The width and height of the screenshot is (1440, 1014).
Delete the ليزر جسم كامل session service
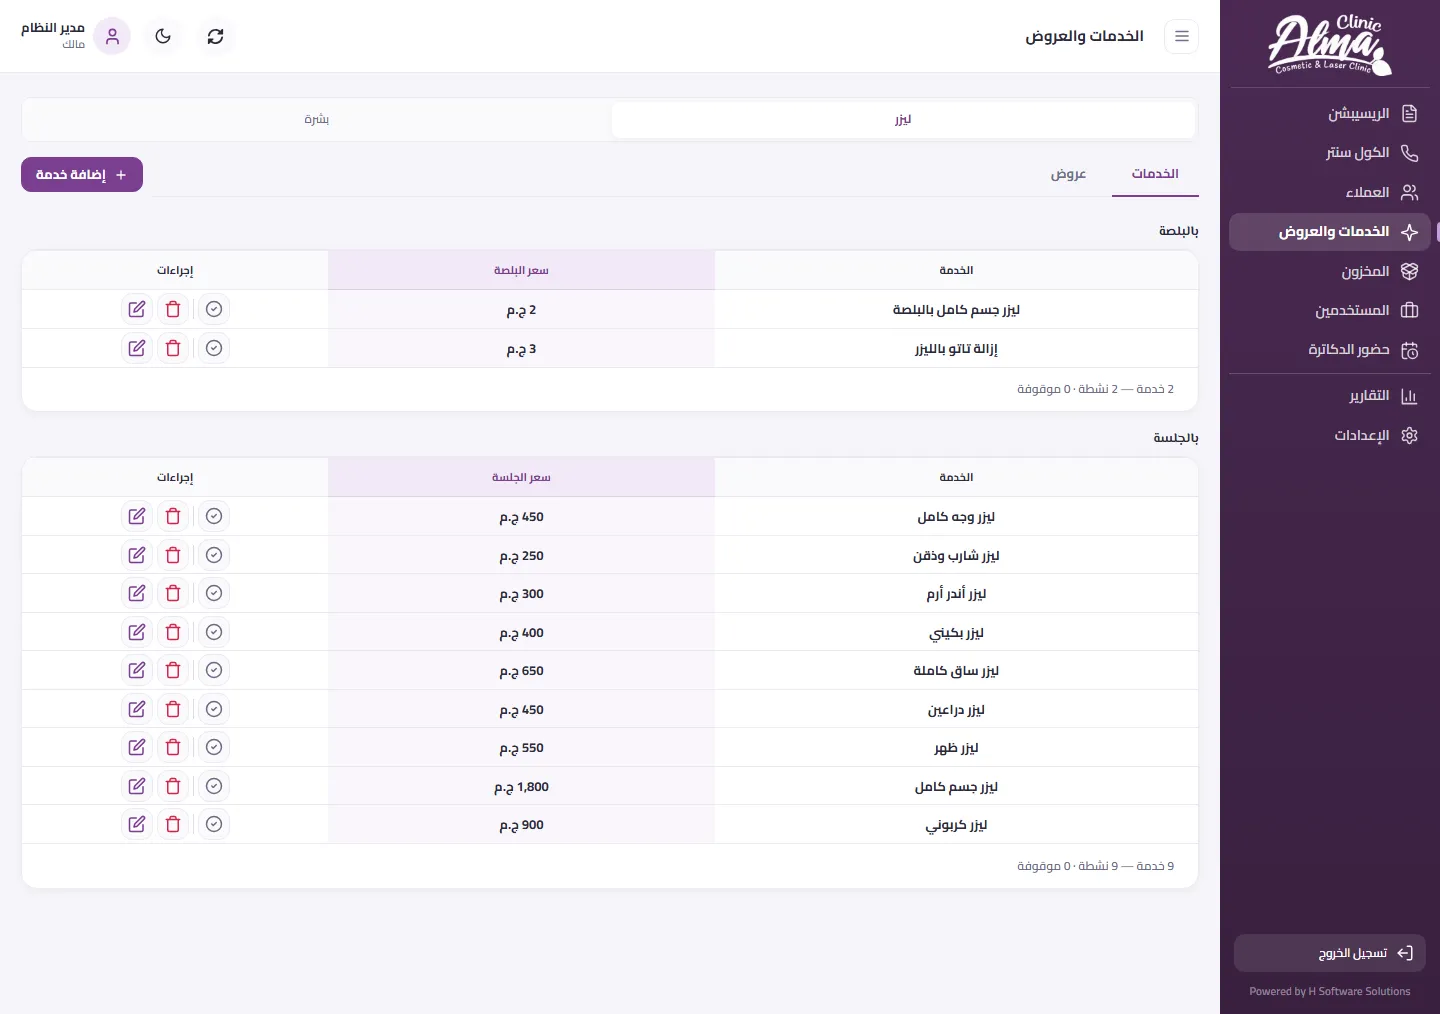pos(173,786)
